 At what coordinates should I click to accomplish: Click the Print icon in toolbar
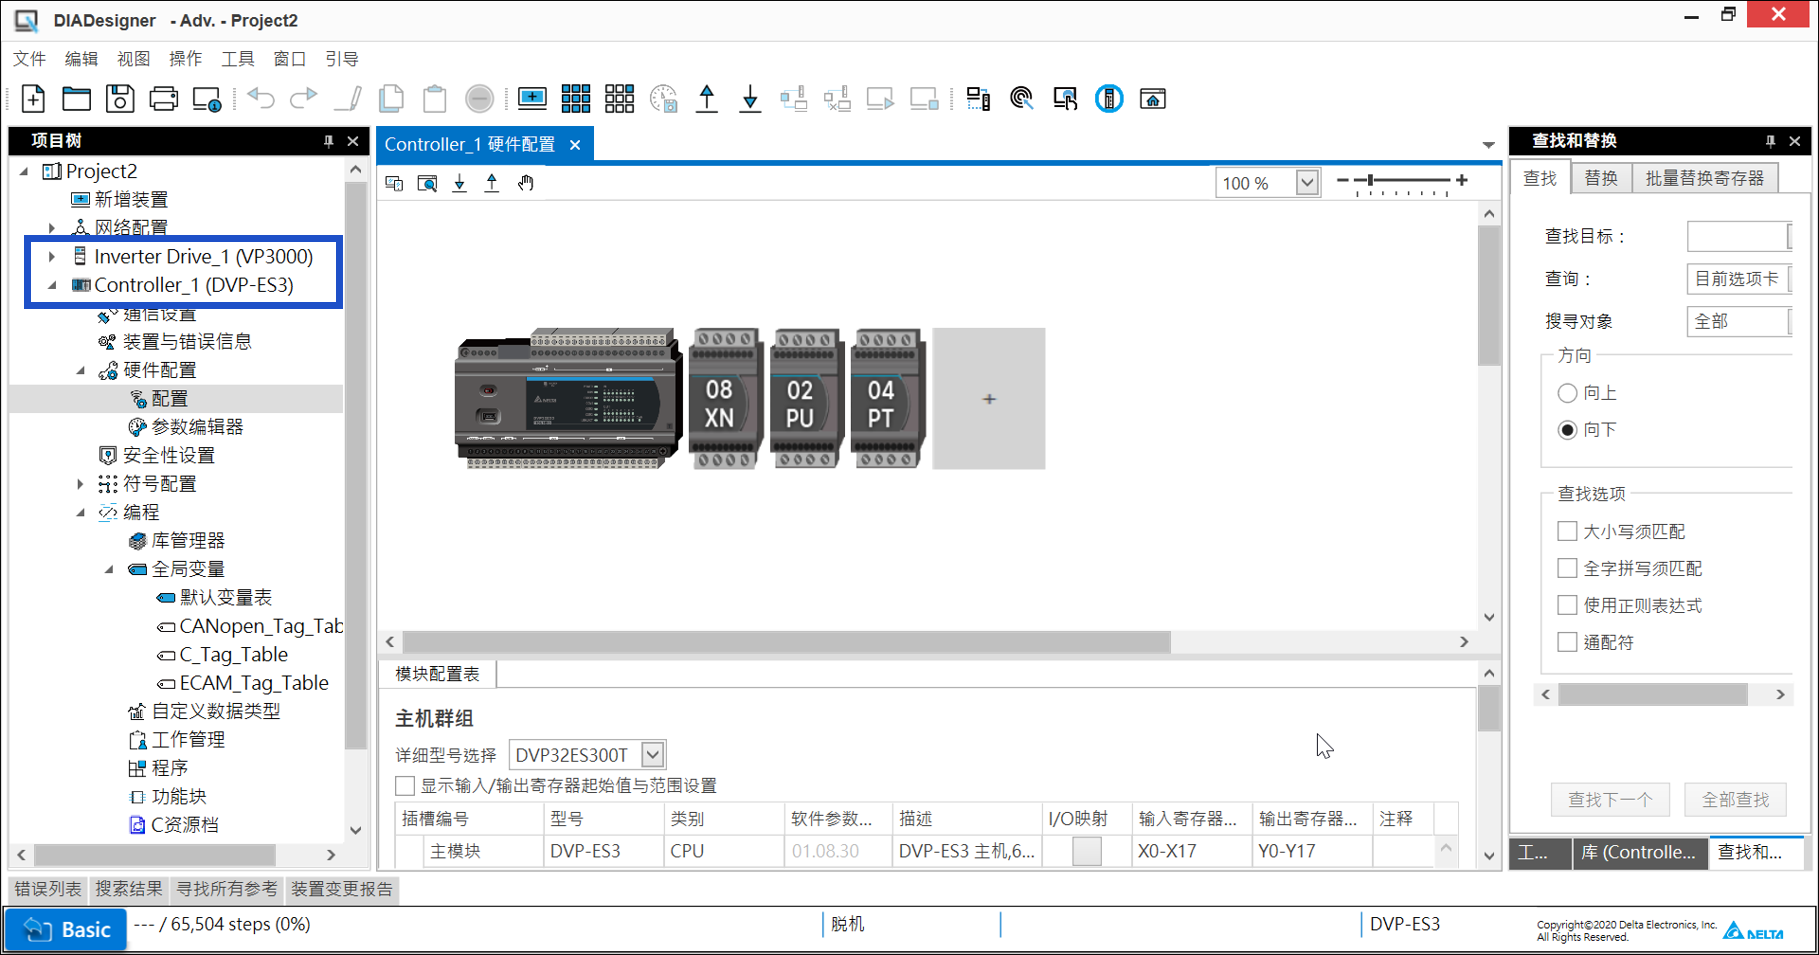pyautogui.click(x=163, y=98)
